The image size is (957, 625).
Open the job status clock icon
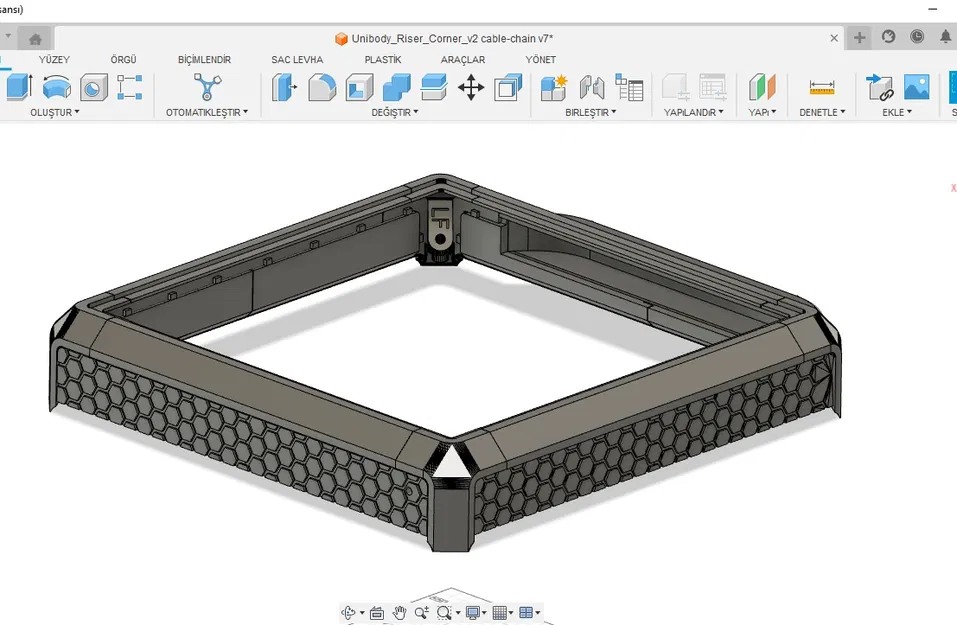point(917,37)
